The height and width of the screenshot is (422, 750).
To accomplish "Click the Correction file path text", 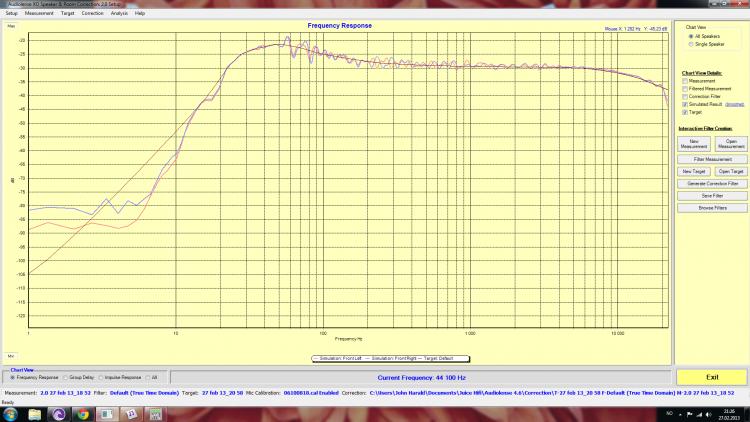I will (x=551, y=393).
